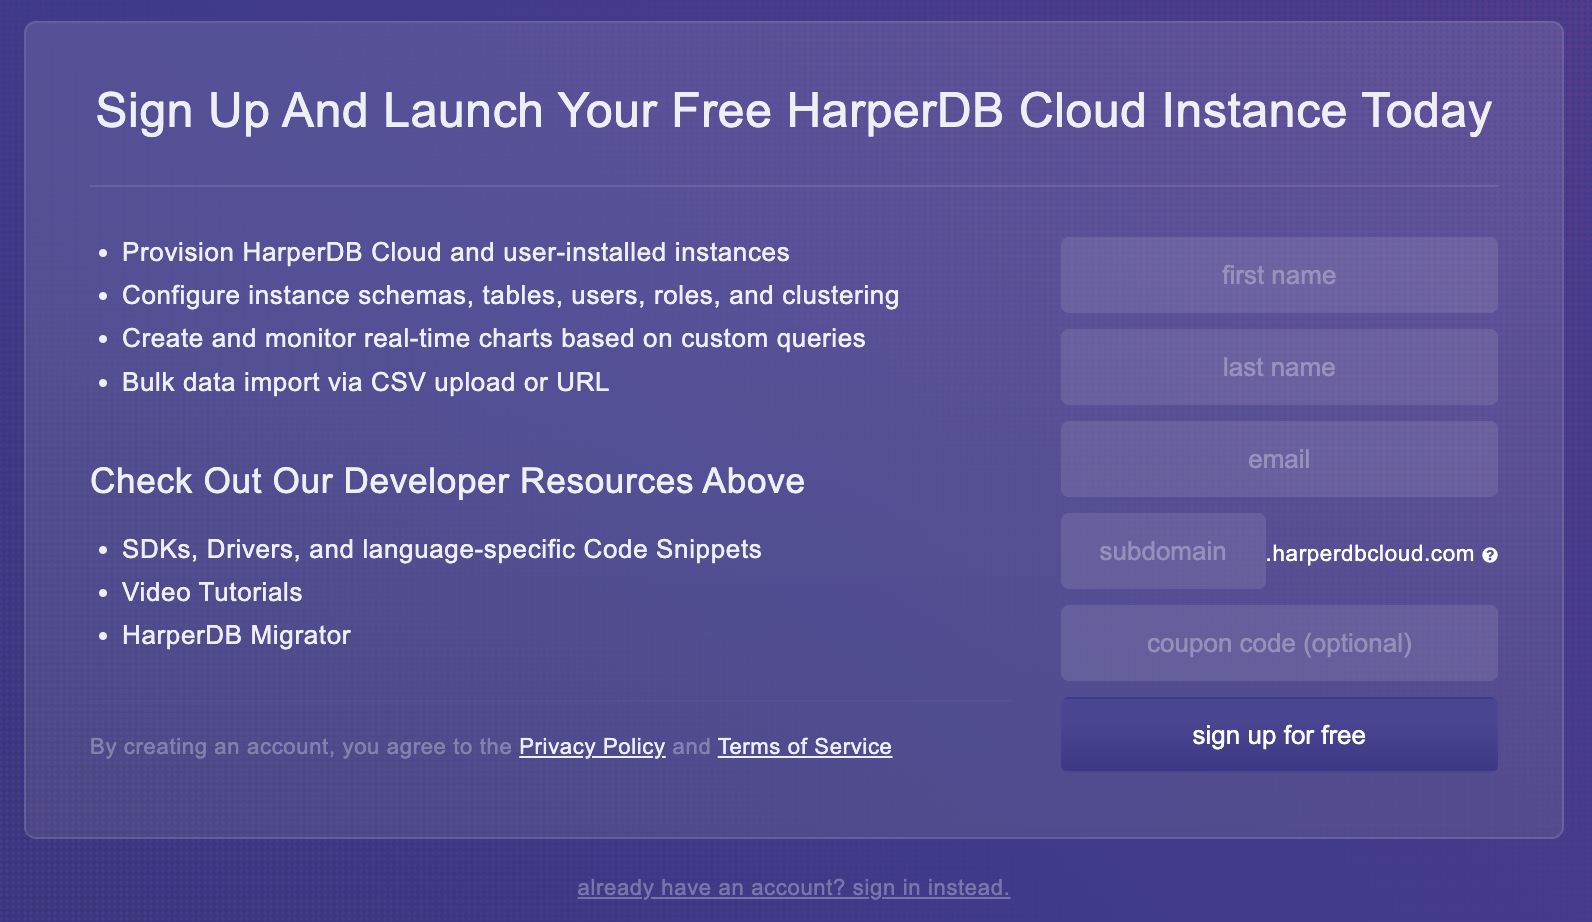The height and width of the screenshot is (922, 1592).
Task: Open the subdomain help question-mark icon
Action: click(1490, 555)
